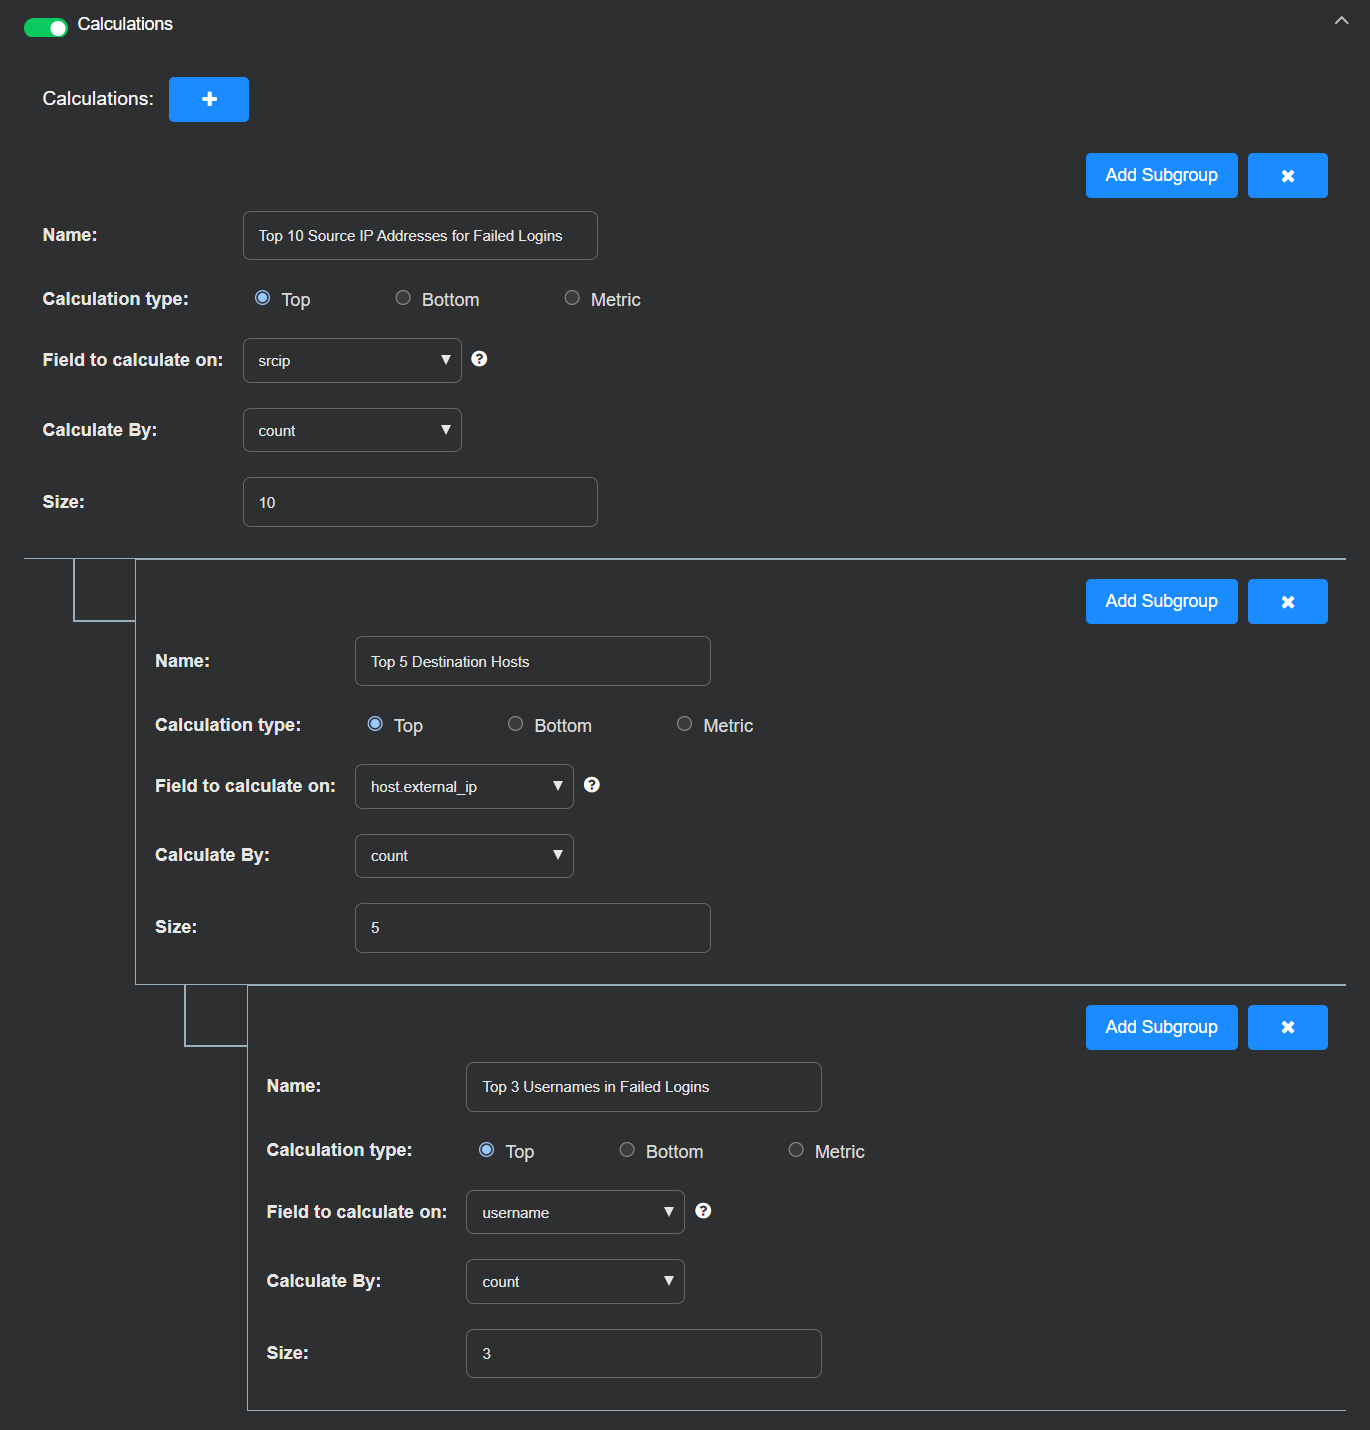Viewport: 1370px width, 1430px height.
Task: Select Bottom type for Usernames calculation
Action: (x=627, y=1150)
